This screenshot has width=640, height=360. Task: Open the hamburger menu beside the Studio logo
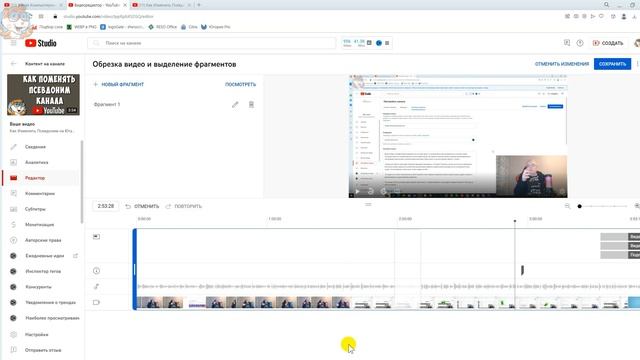click(13, 43)
